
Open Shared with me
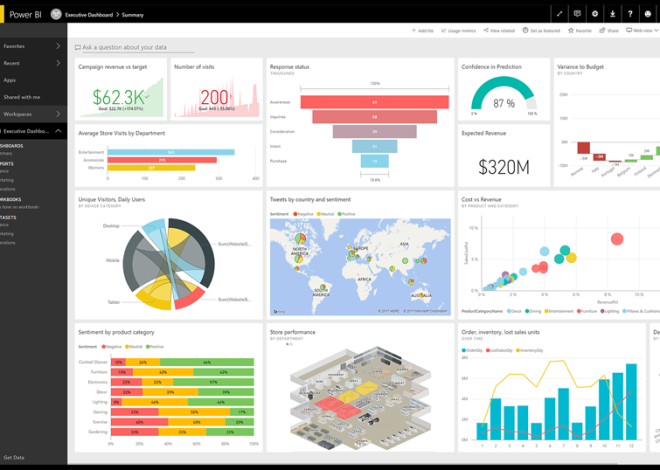coord(21,97)
